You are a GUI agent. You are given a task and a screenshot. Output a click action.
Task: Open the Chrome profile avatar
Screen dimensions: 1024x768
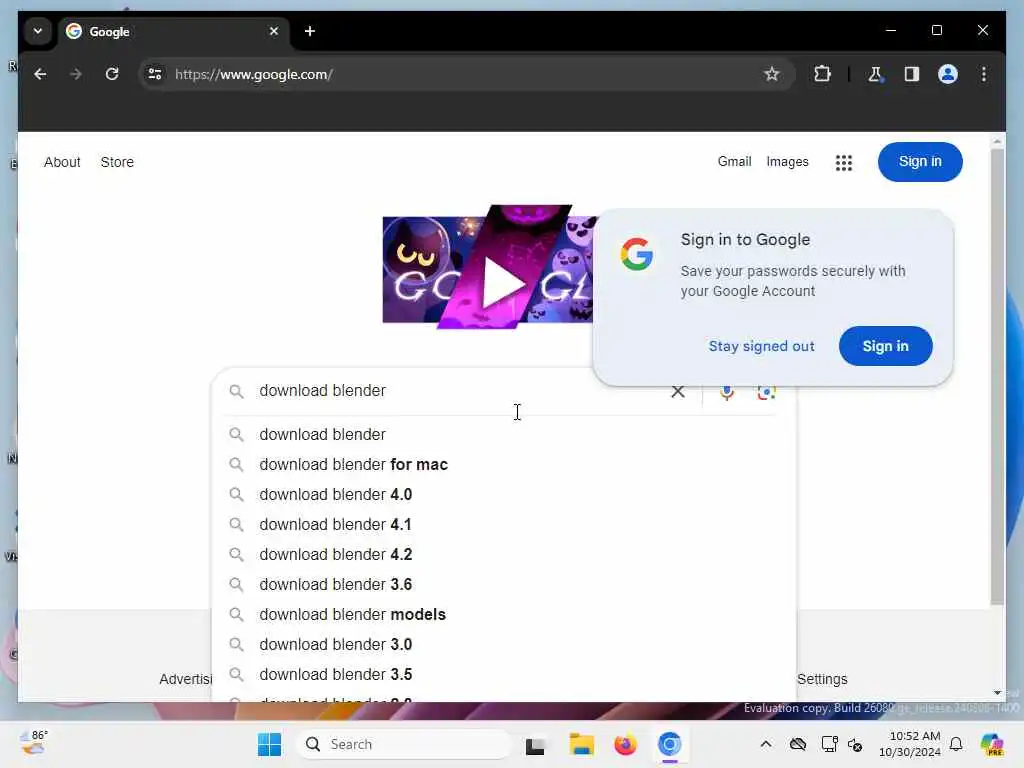pos(948,74)
